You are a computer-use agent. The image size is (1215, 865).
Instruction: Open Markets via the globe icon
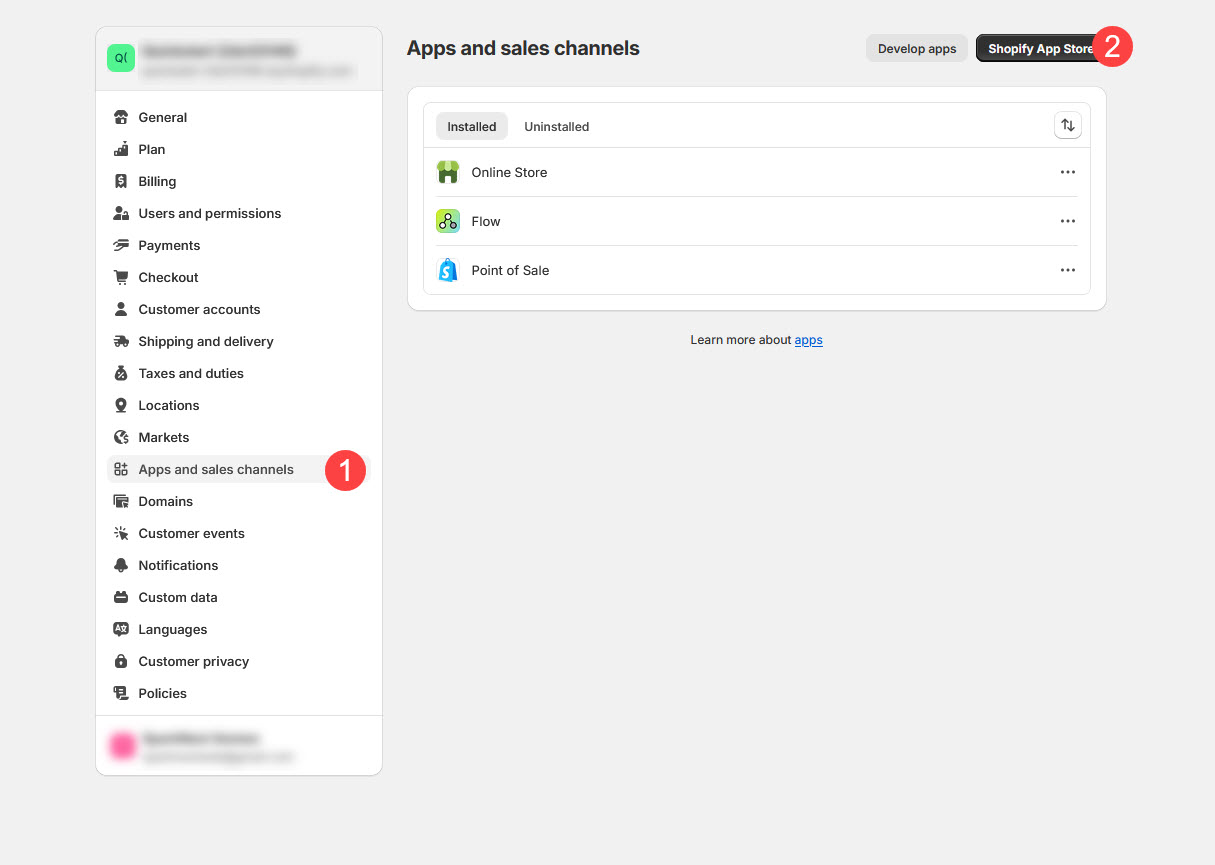click(x=121, y=437)
